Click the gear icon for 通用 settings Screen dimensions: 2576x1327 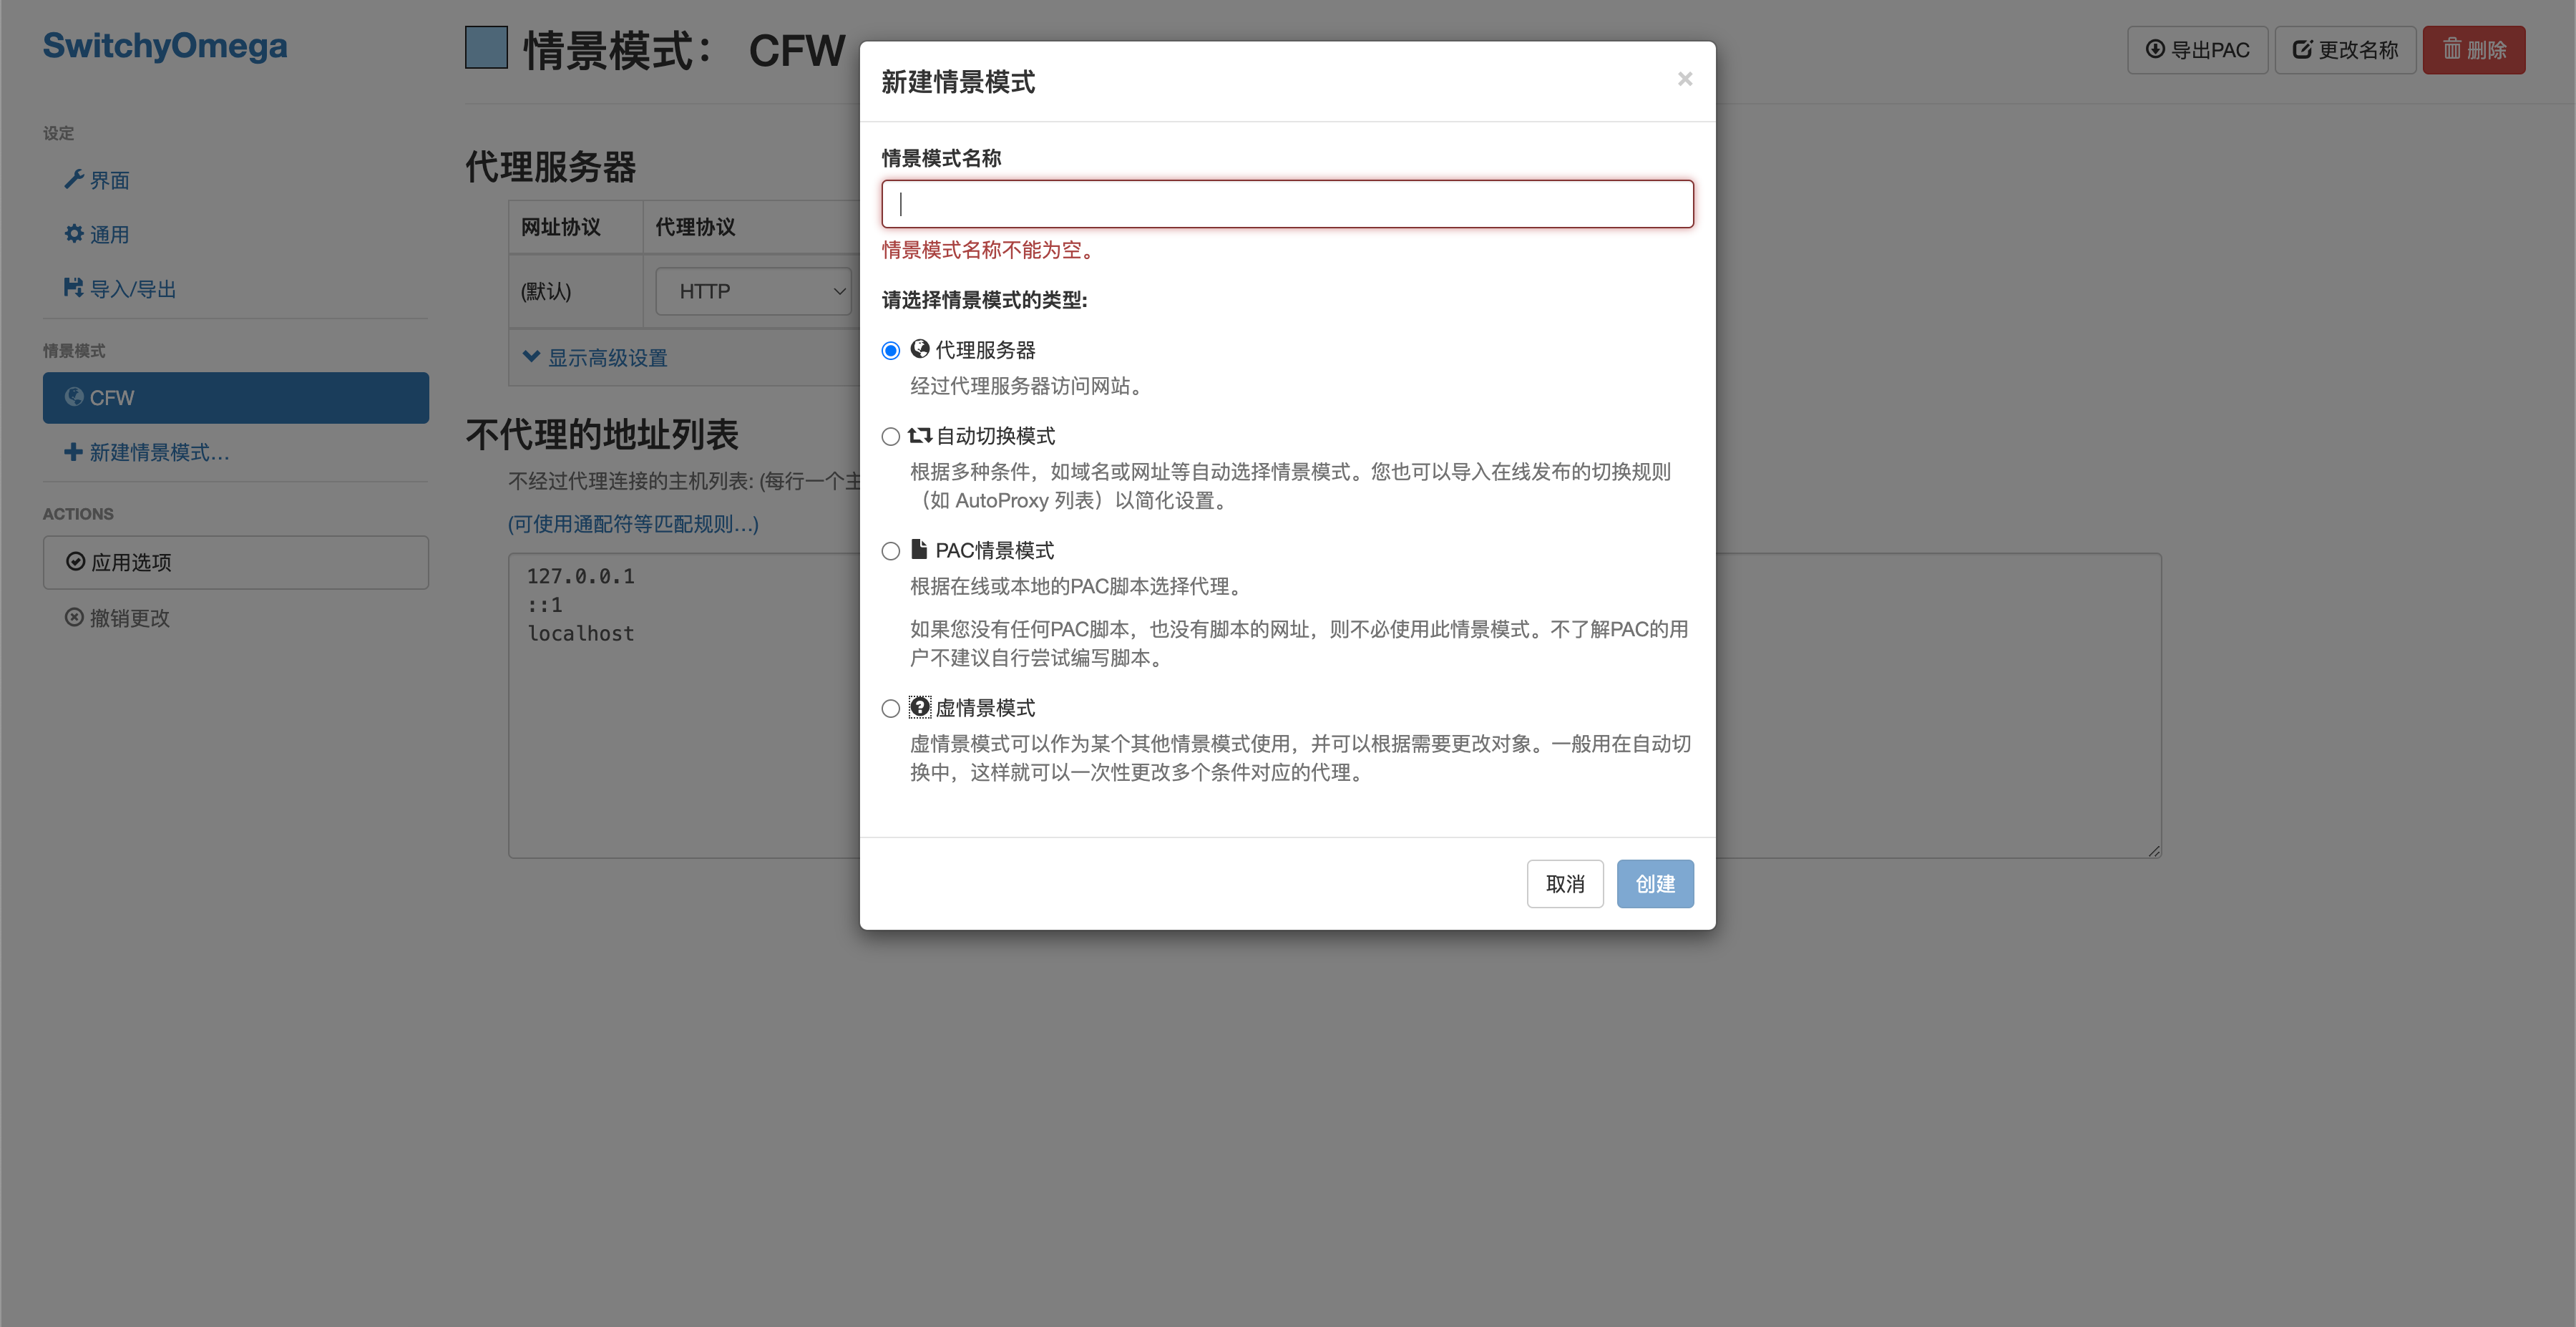(73, 233)
